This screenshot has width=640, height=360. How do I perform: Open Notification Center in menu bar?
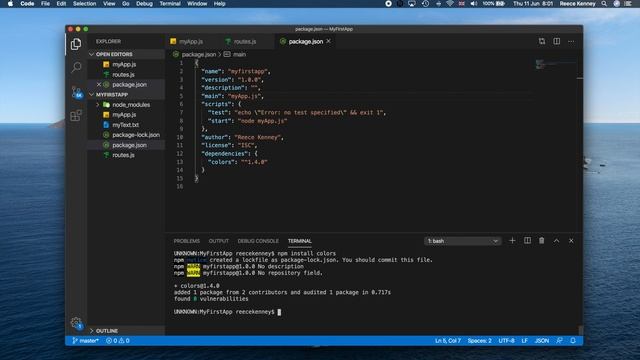(628, 4)
